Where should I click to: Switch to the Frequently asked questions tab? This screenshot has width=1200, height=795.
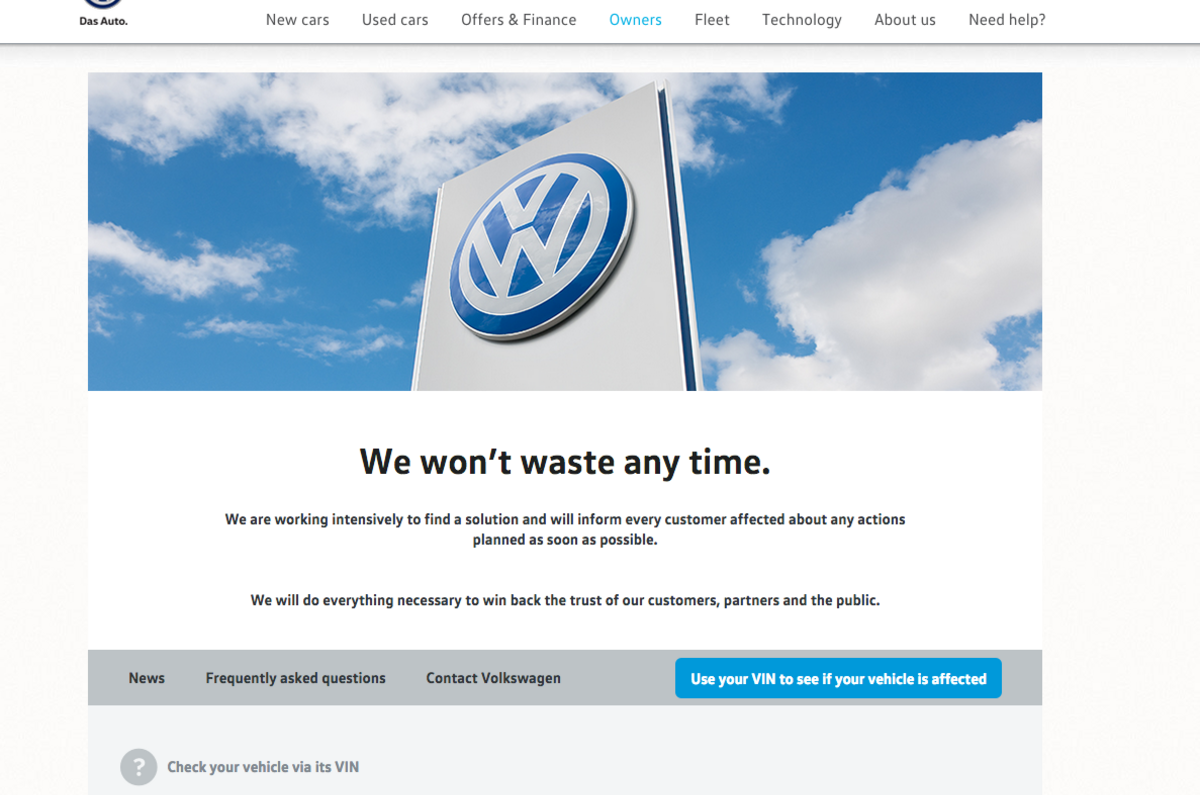295,677
